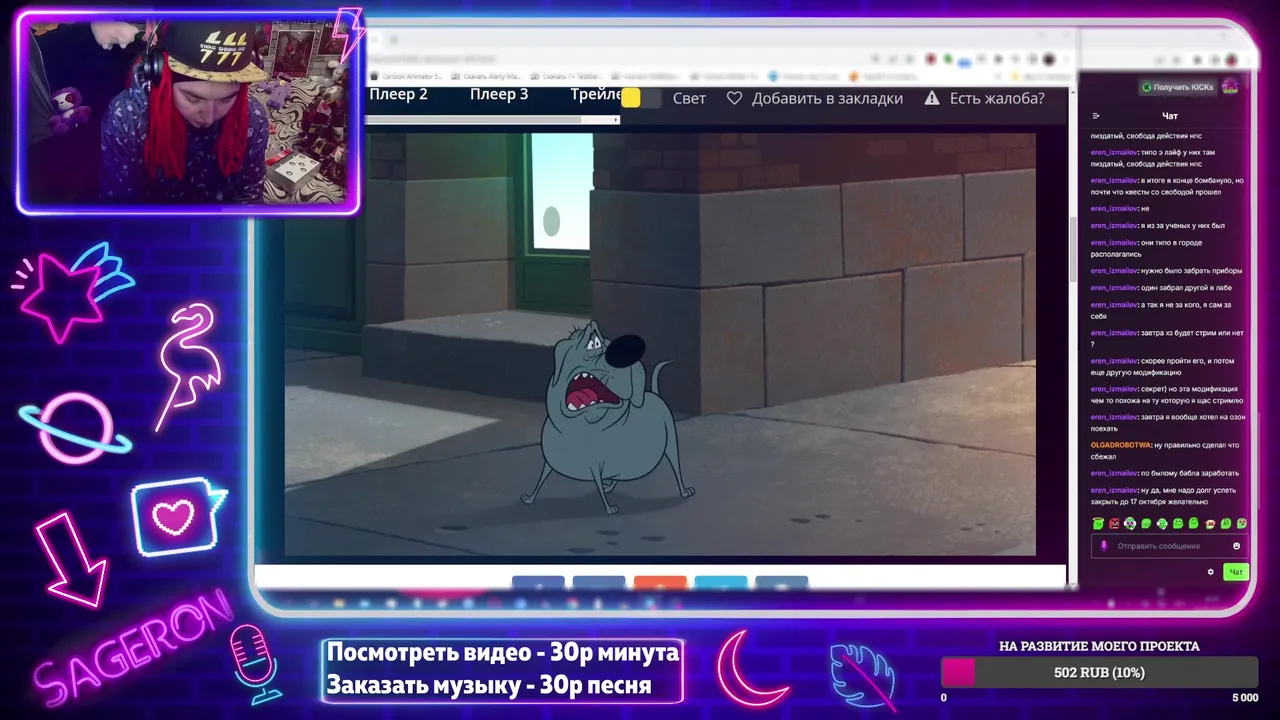1280x720 pixels.
Task: Open the Трейлер tab
Action: pos(596,95)
